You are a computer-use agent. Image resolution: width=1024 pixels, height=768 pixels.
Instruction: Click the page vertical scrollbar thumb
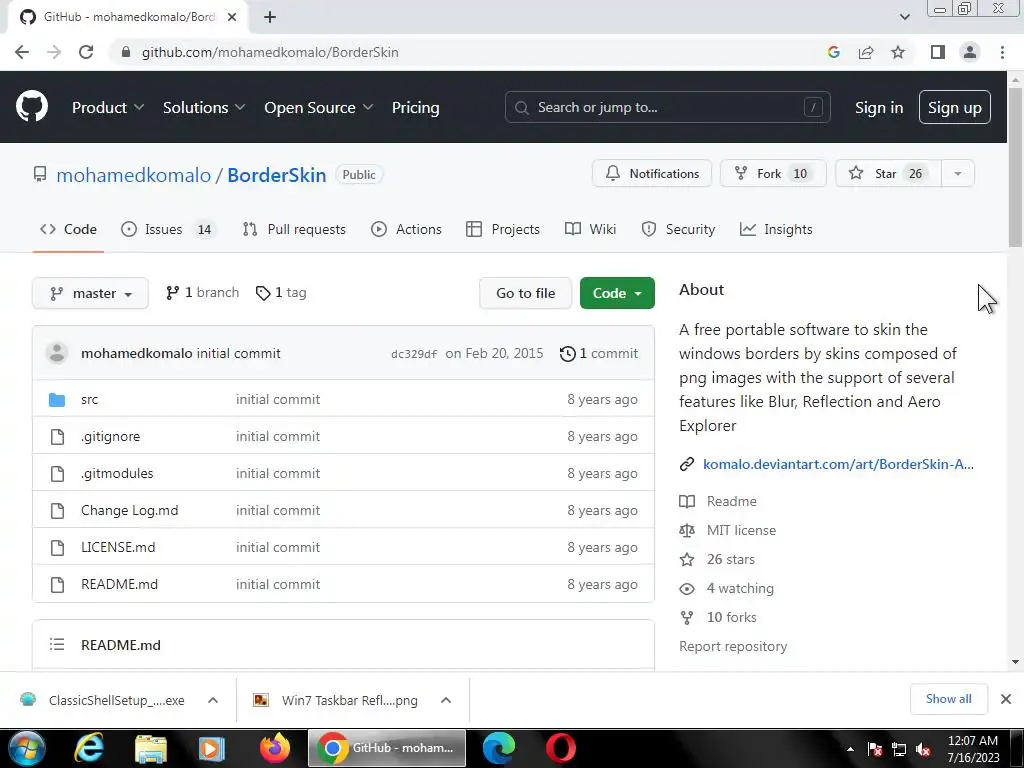[1015, 167]
